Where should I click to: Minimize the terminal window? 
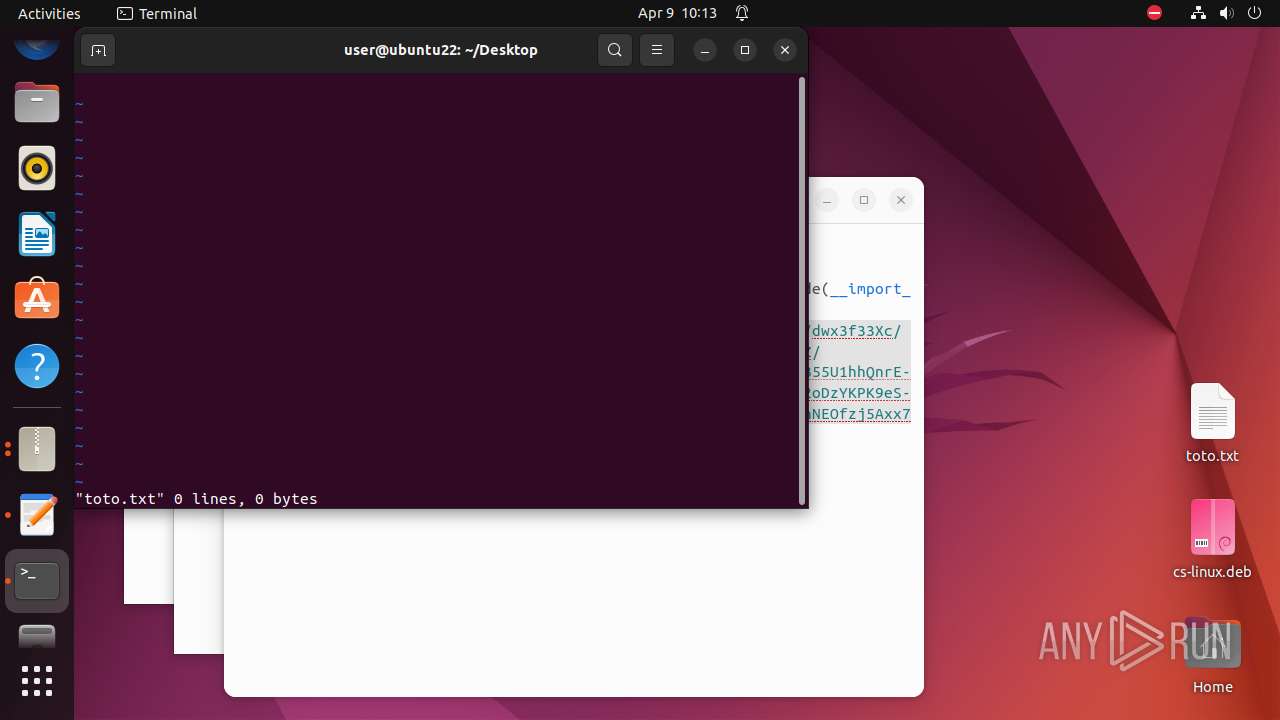click(x=705, y=50)
